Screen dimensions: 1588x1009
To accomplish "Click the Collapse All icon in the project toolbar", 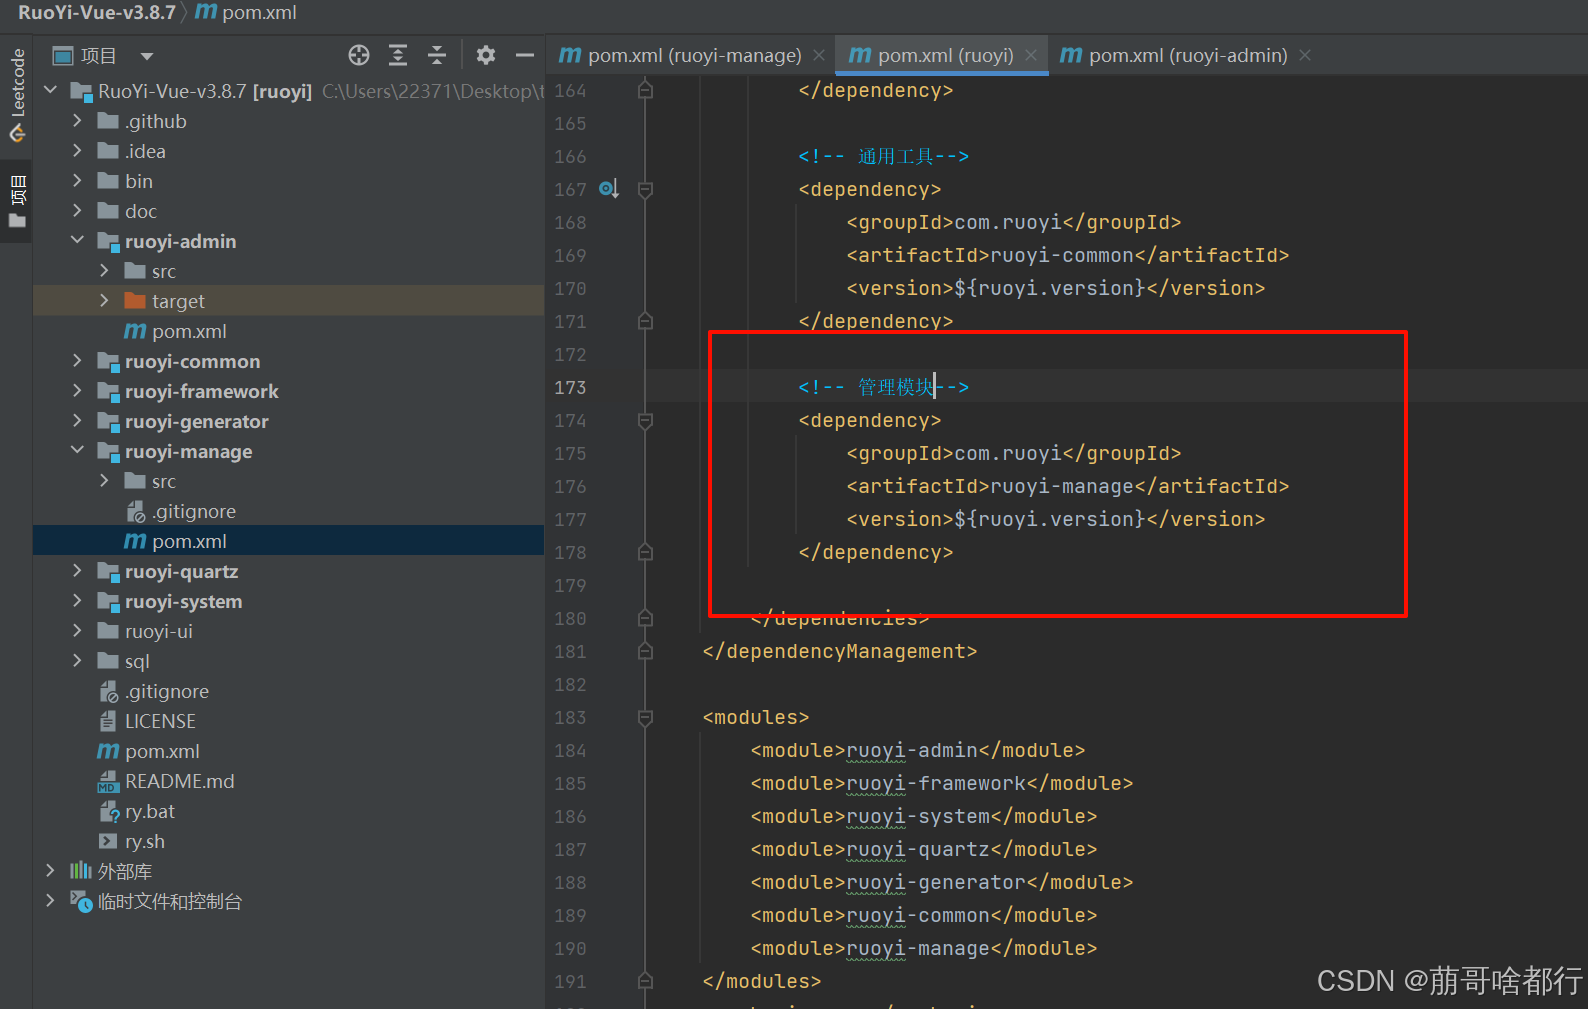I will 437,55.
